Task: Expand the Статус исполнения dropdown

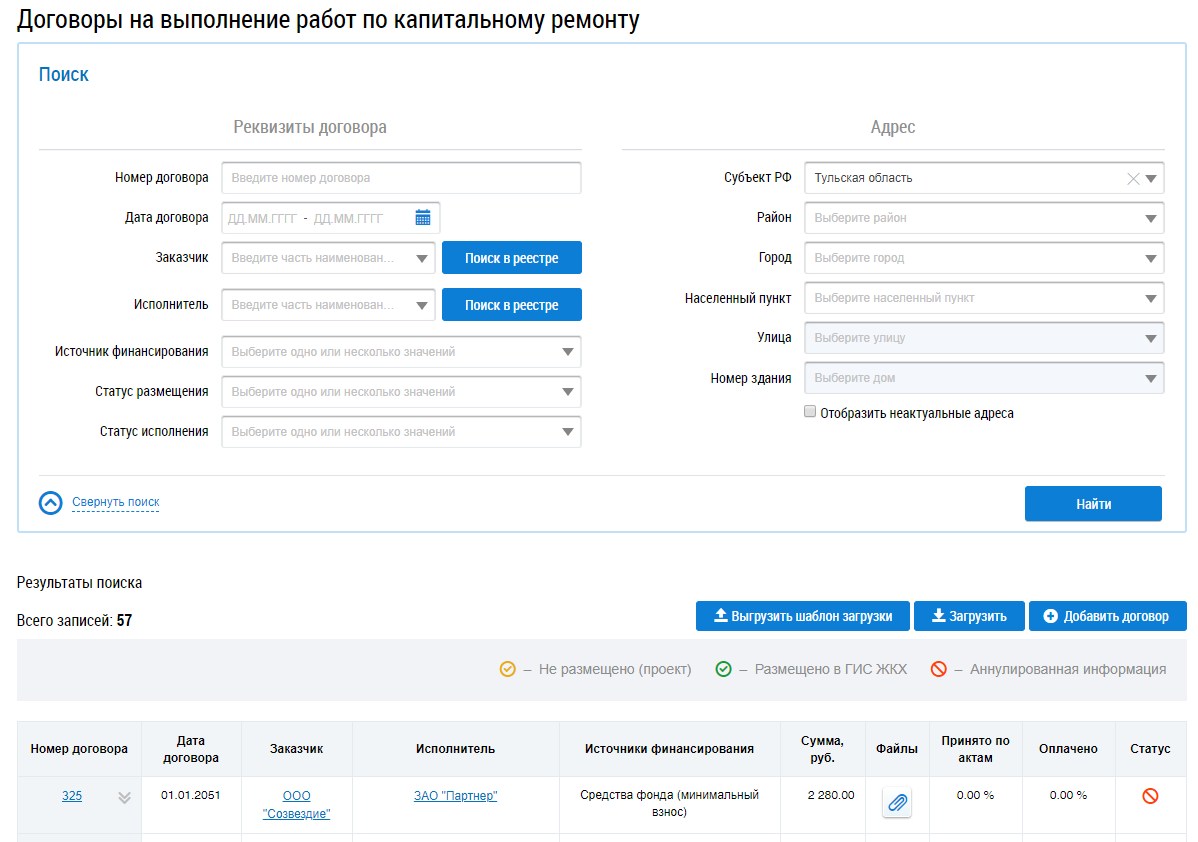Action: pyautogui.click(x=568, y=432)
